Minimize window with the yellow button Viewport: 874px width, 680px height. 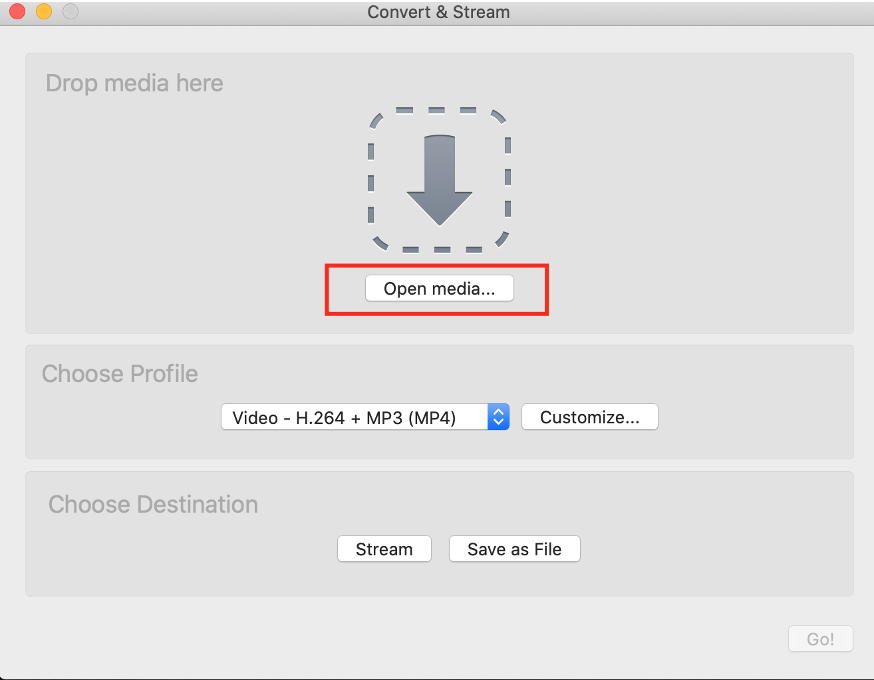[x=44, y=13]
